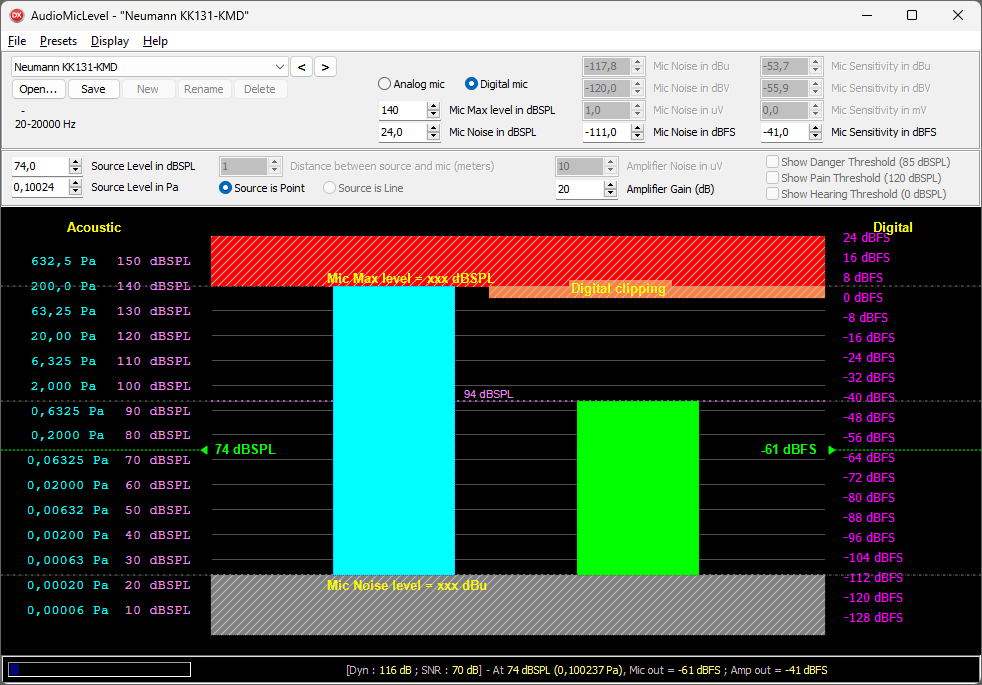Screen dimensions: 982x685
Task: Enable Show Danger Threshold checkbox
Action: [772, 162]
